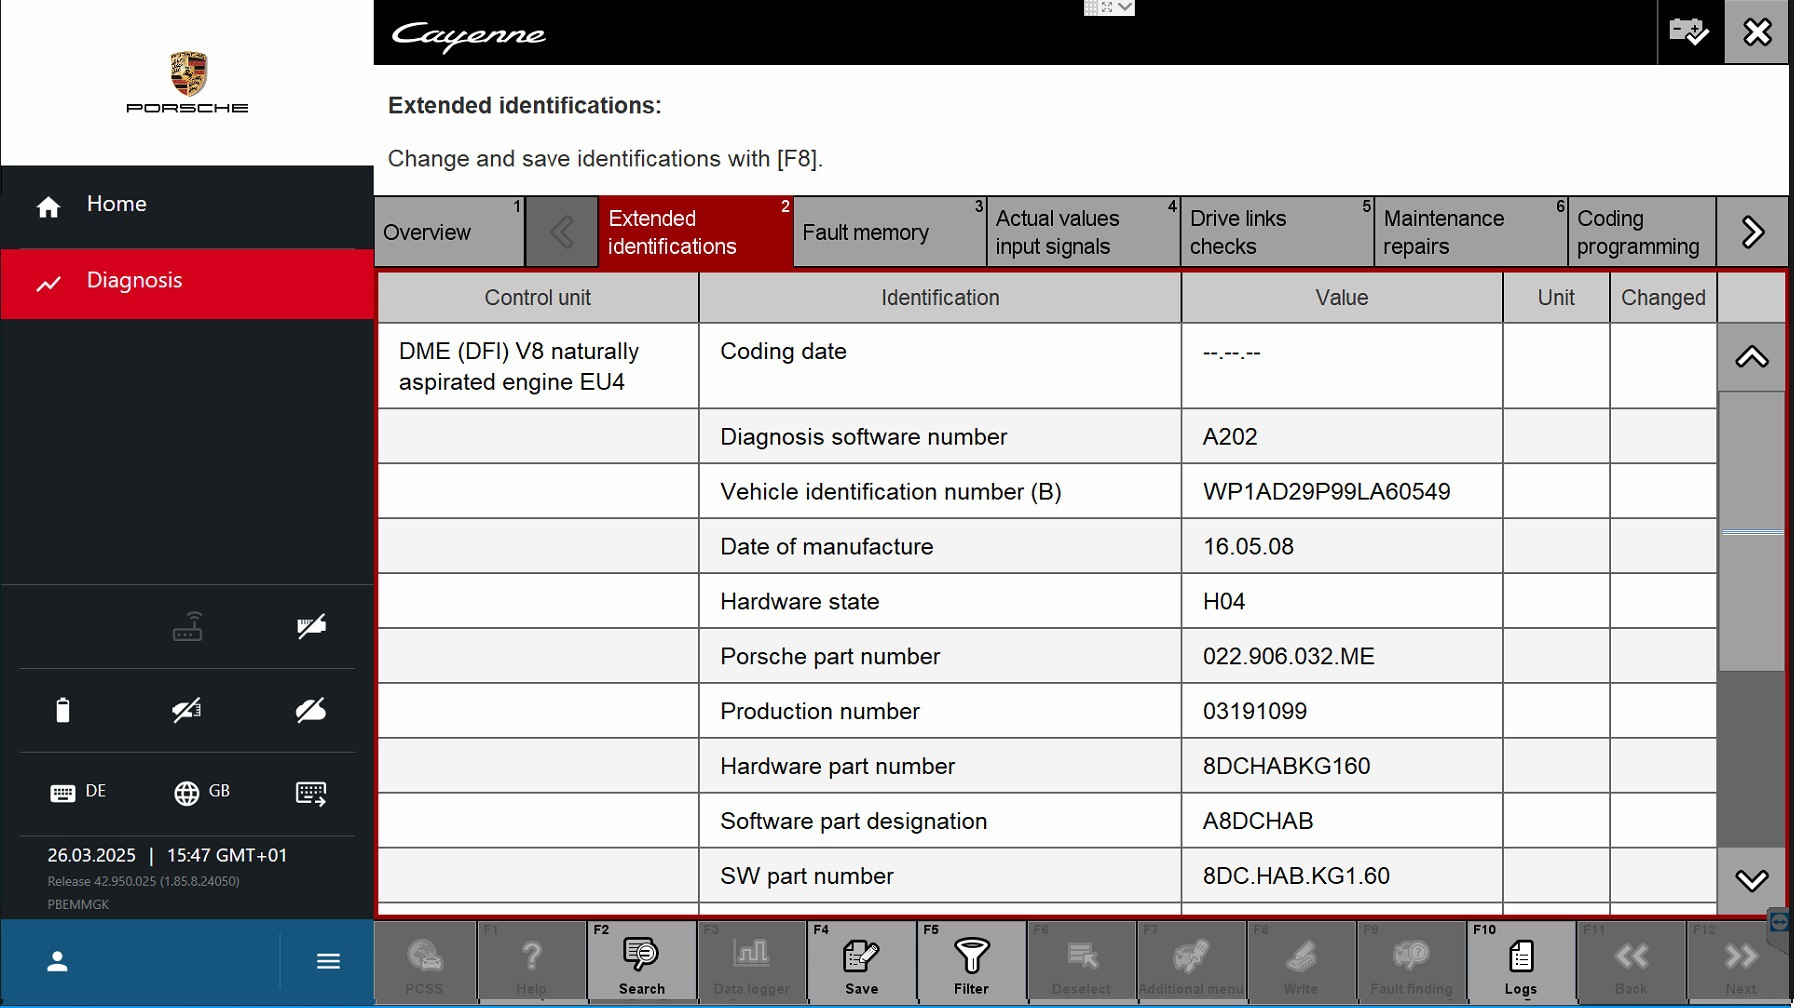Select the Production number row
1794x1008 pixels.
click(x=1047, y=711)
